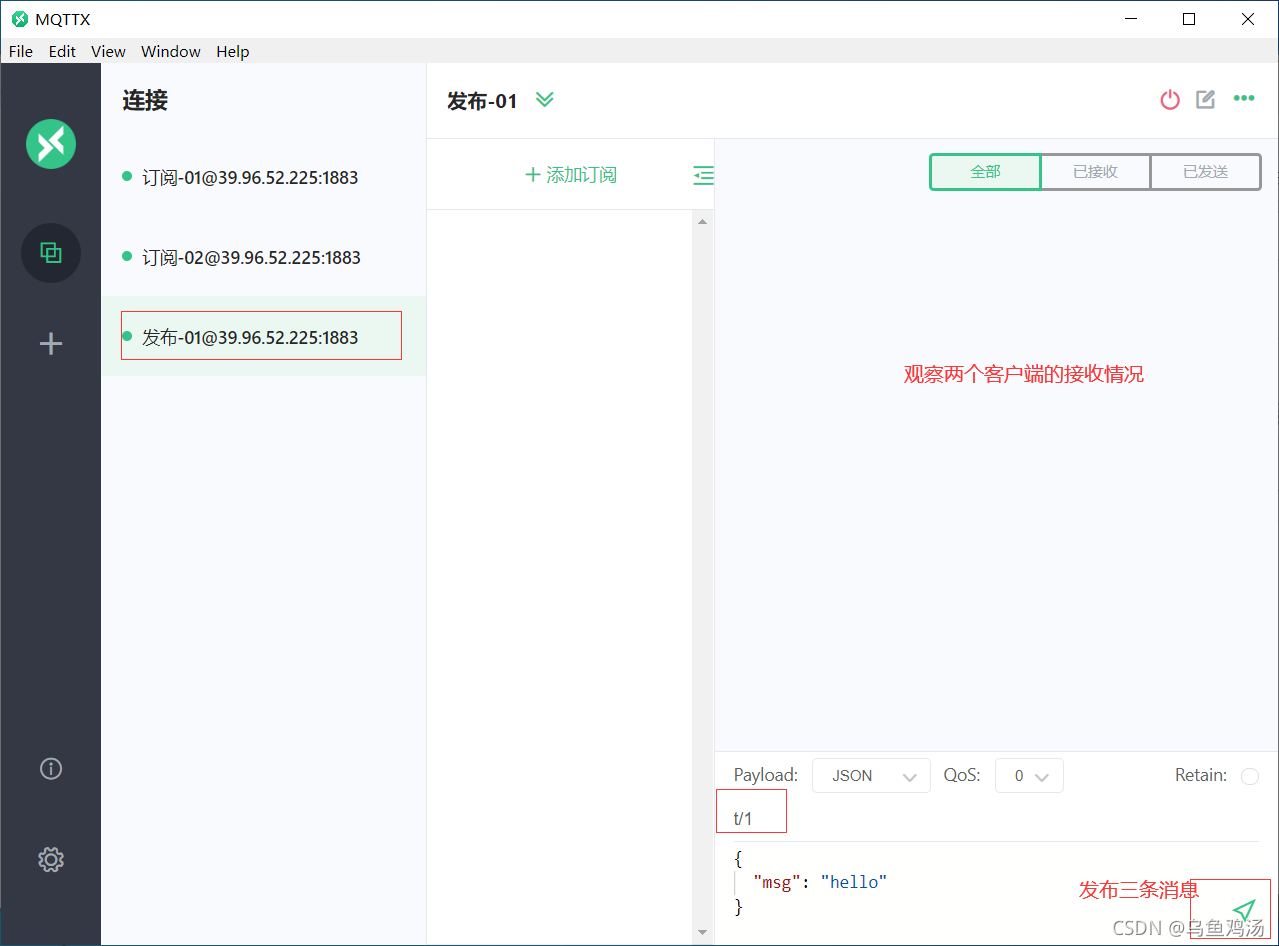Screen dimensions: 1279x946
Task: Open the About info icon
Action: click(51, 768)
